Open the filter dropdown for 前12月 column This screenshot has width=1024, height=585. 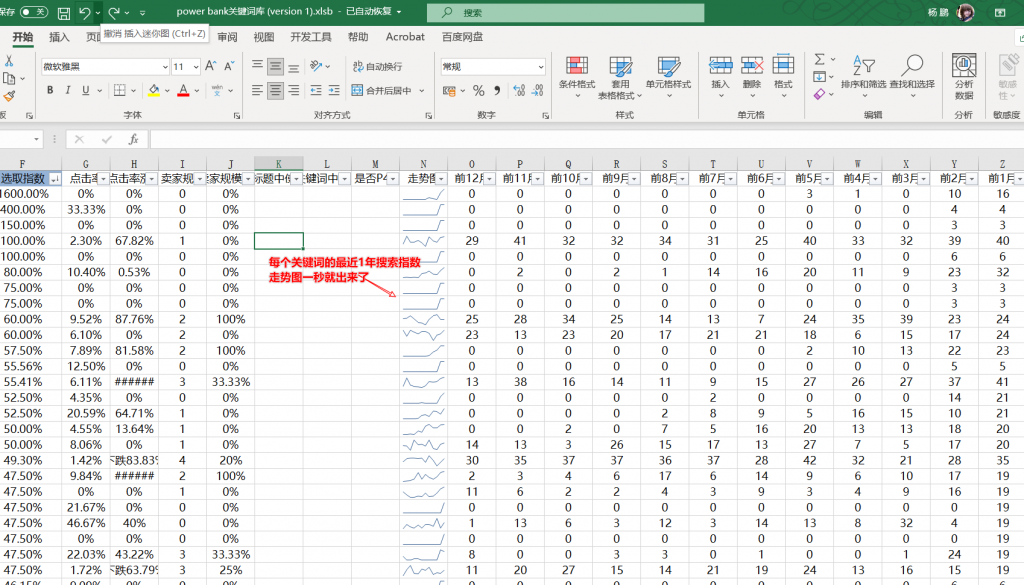tap(489, 178)
